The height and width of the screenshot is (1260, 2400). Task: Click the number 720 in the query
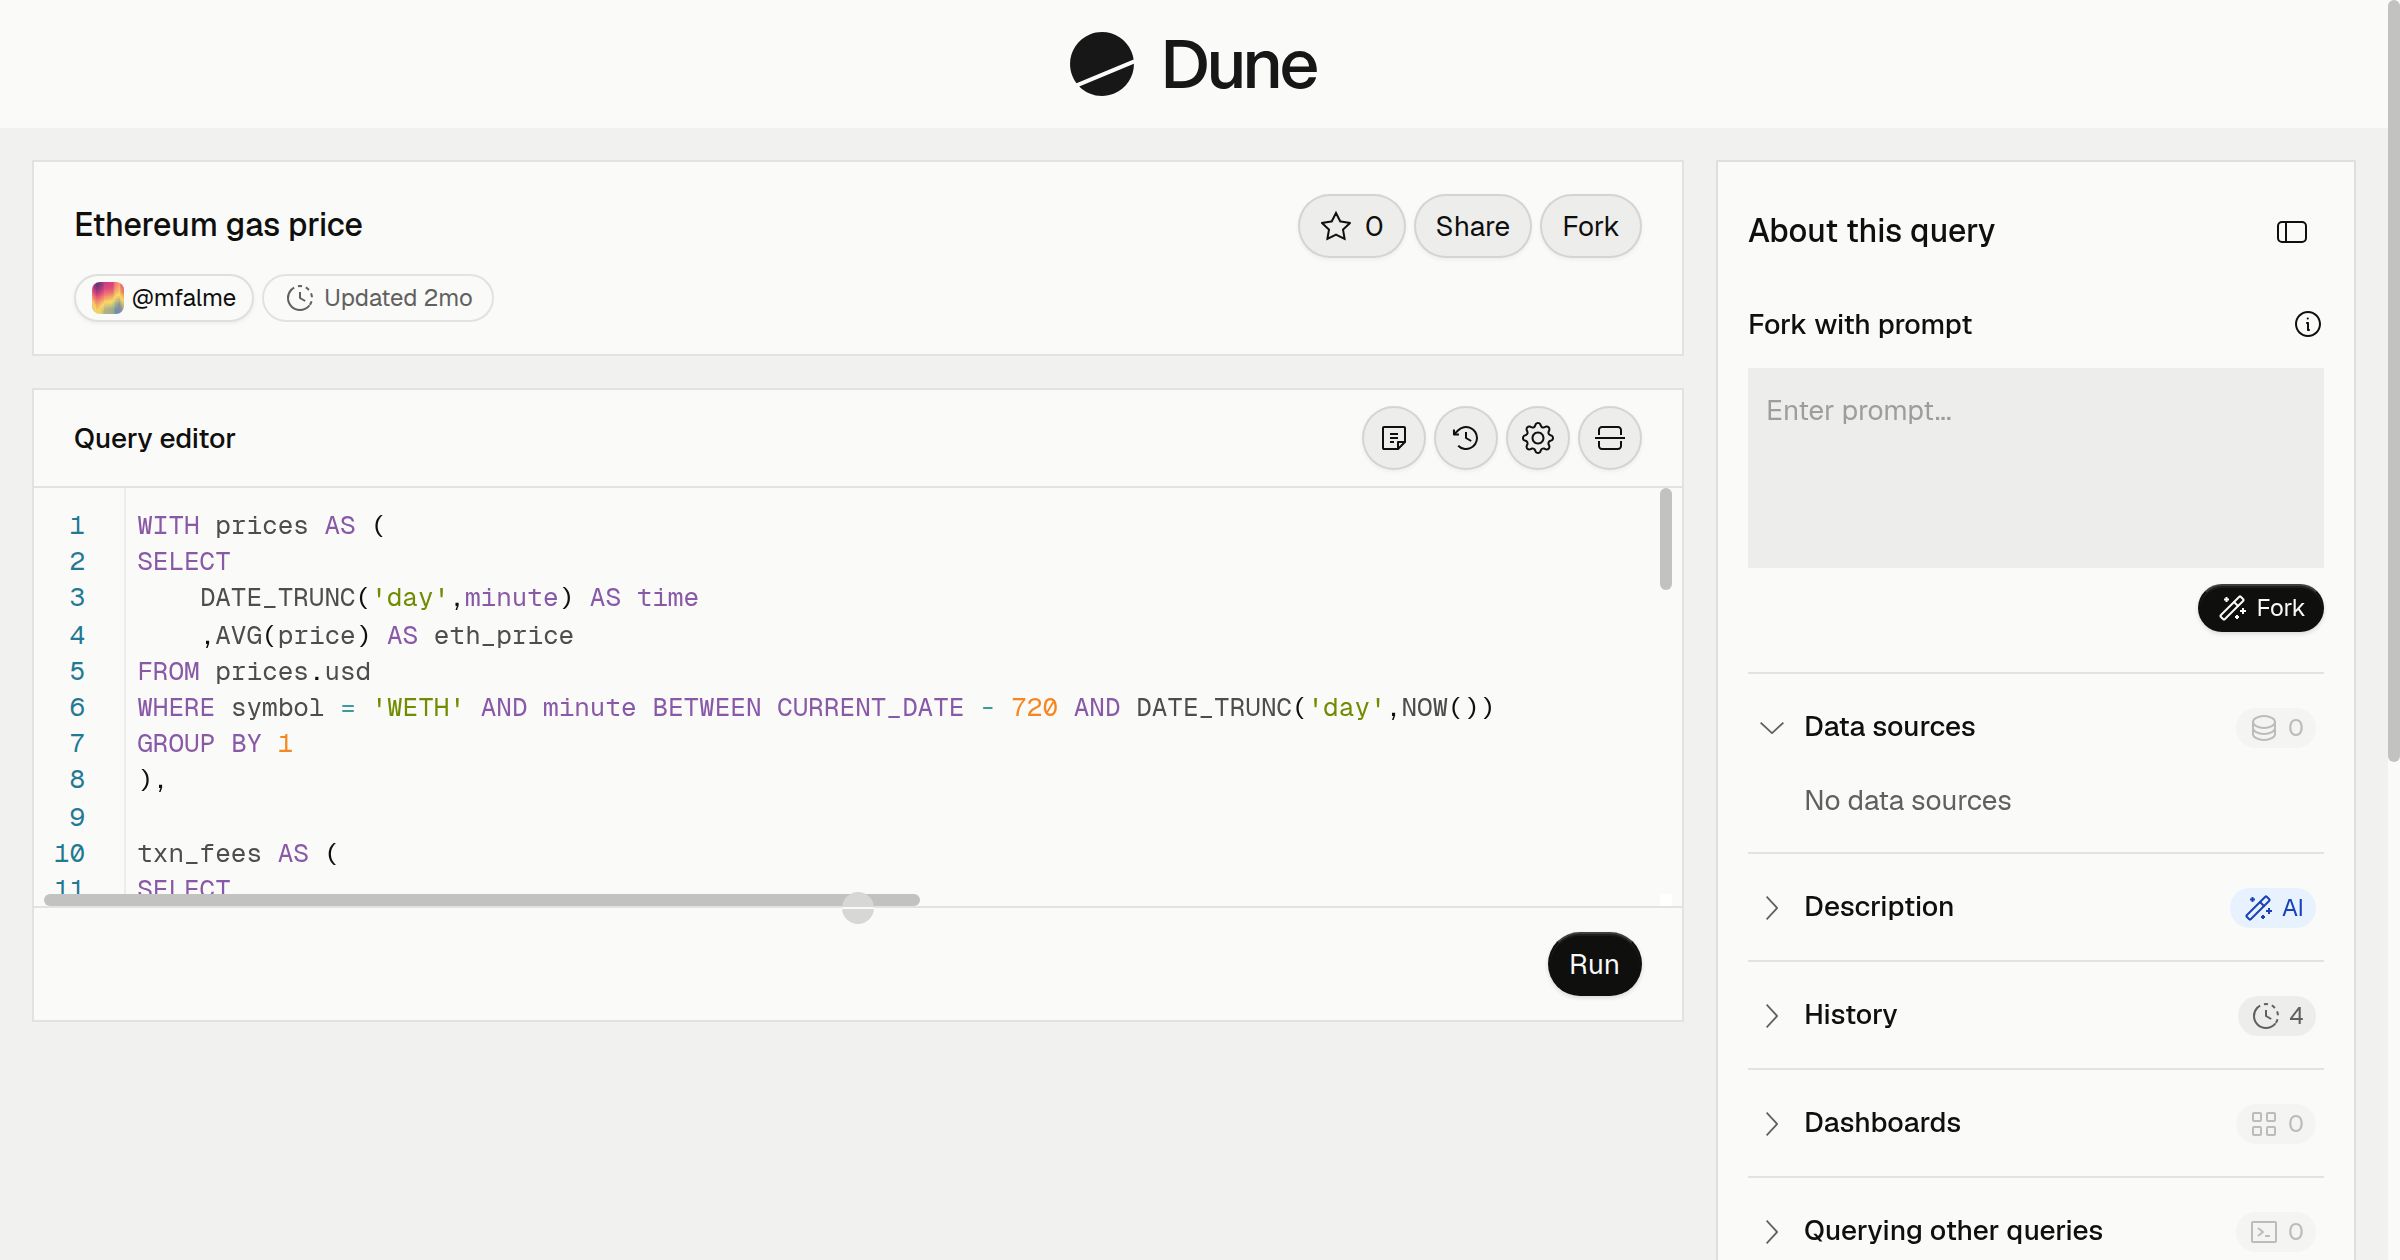click(1034, 708)
